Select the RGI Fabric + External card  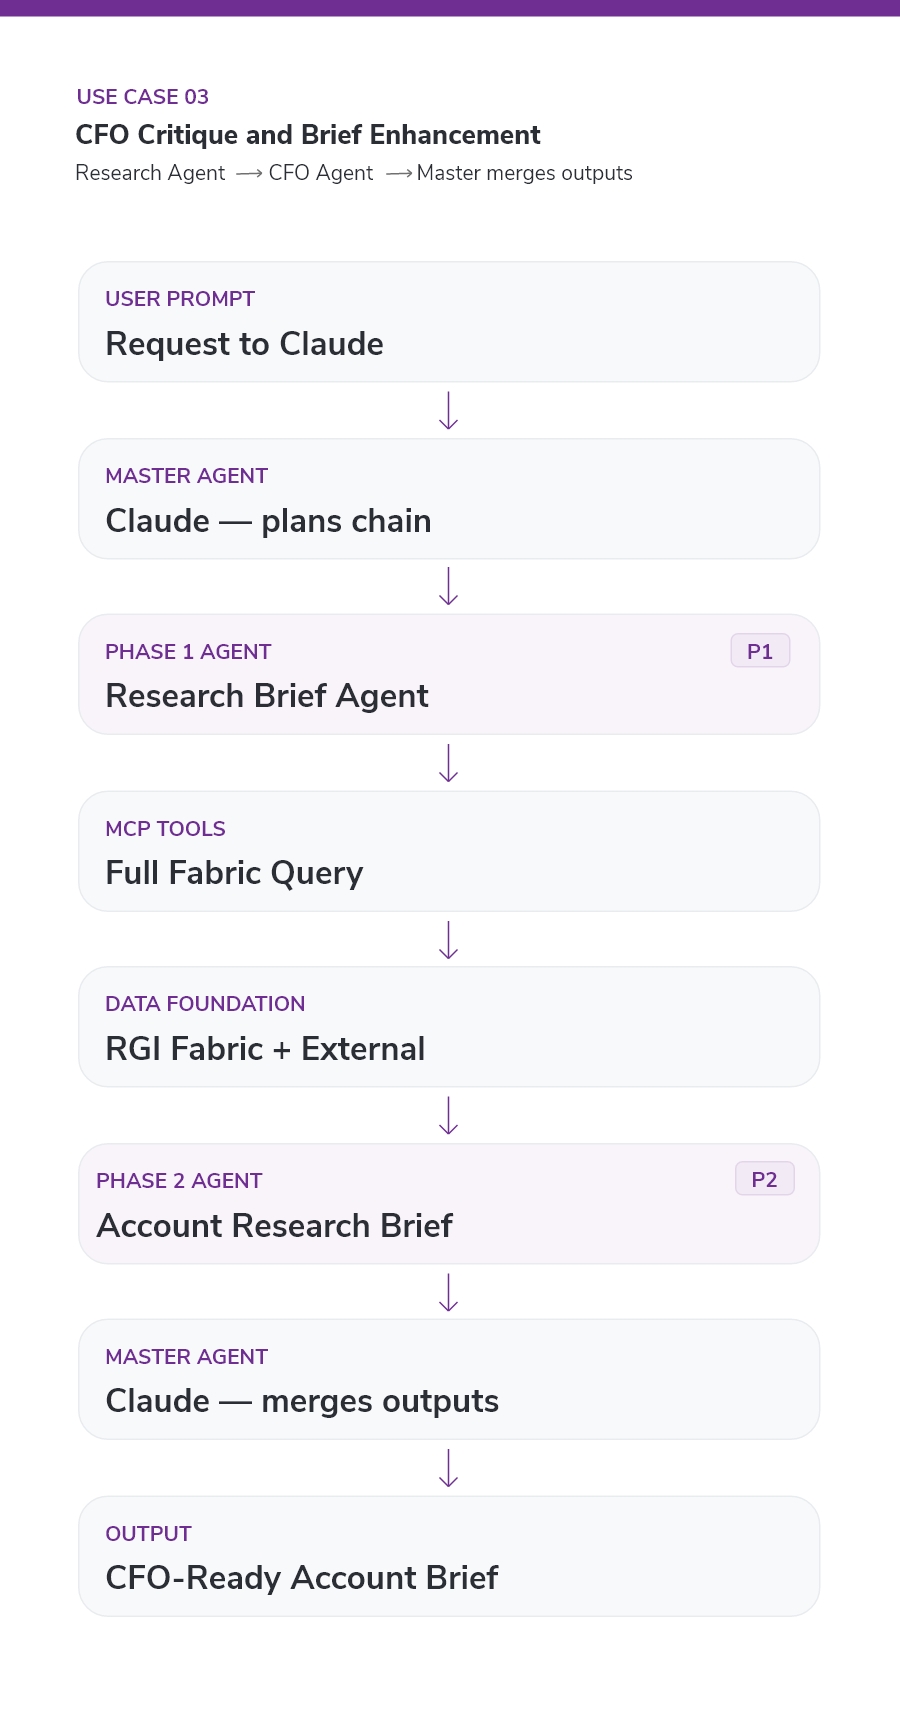coord(449,1027)
